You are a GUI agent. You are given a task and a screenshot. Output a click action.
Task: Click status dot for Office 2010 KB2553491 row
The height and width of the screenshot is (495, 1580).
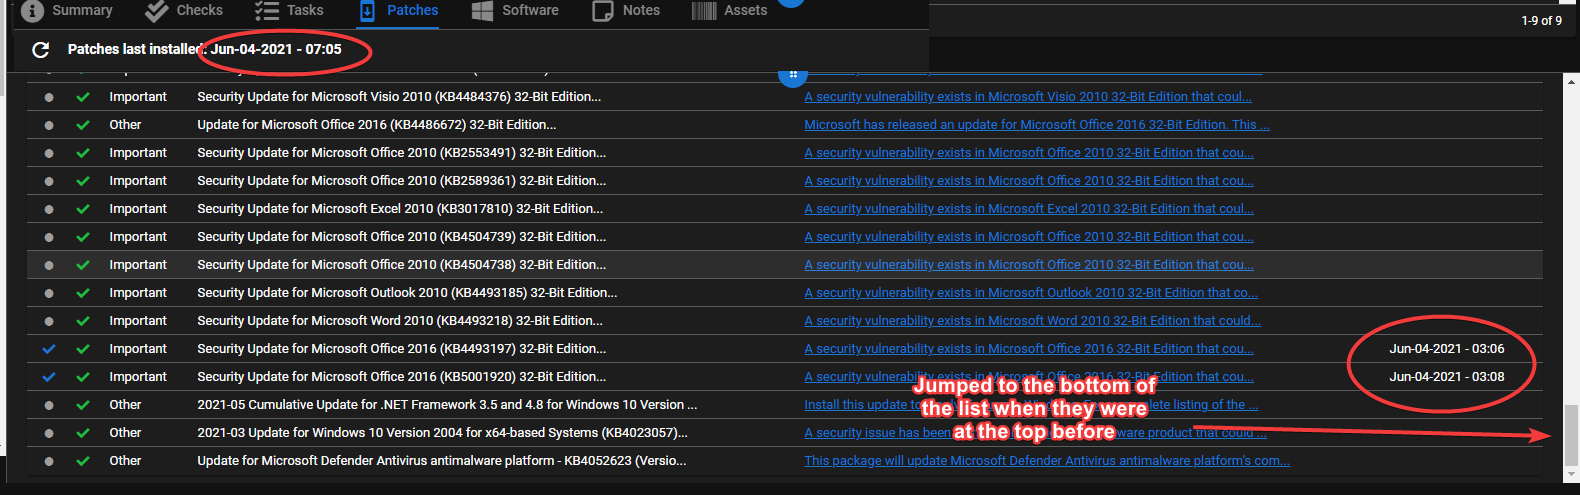click(x=49, y=153)
